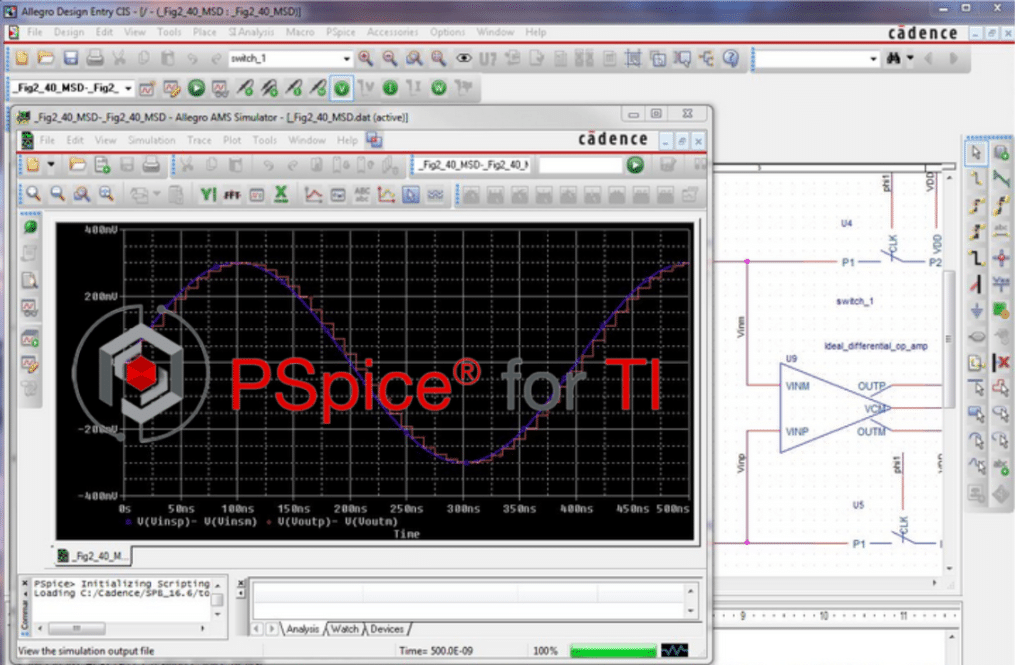Click the green run button in simulator toolbar
The width and height of the screenshot is (1024, 665).
point(634,165)
